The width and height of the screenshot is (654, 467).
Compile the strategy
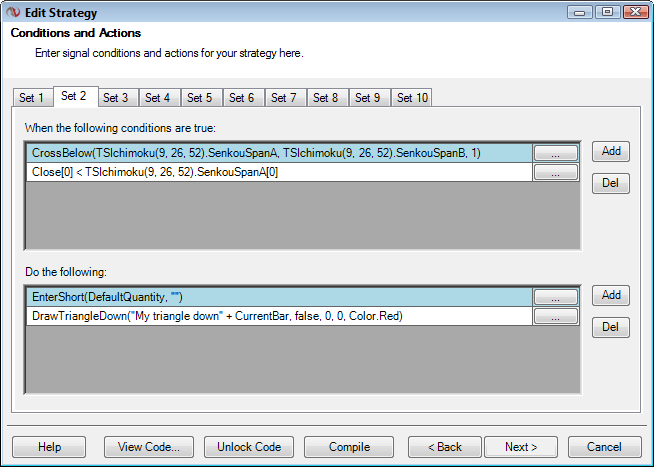tap(349, 447)
